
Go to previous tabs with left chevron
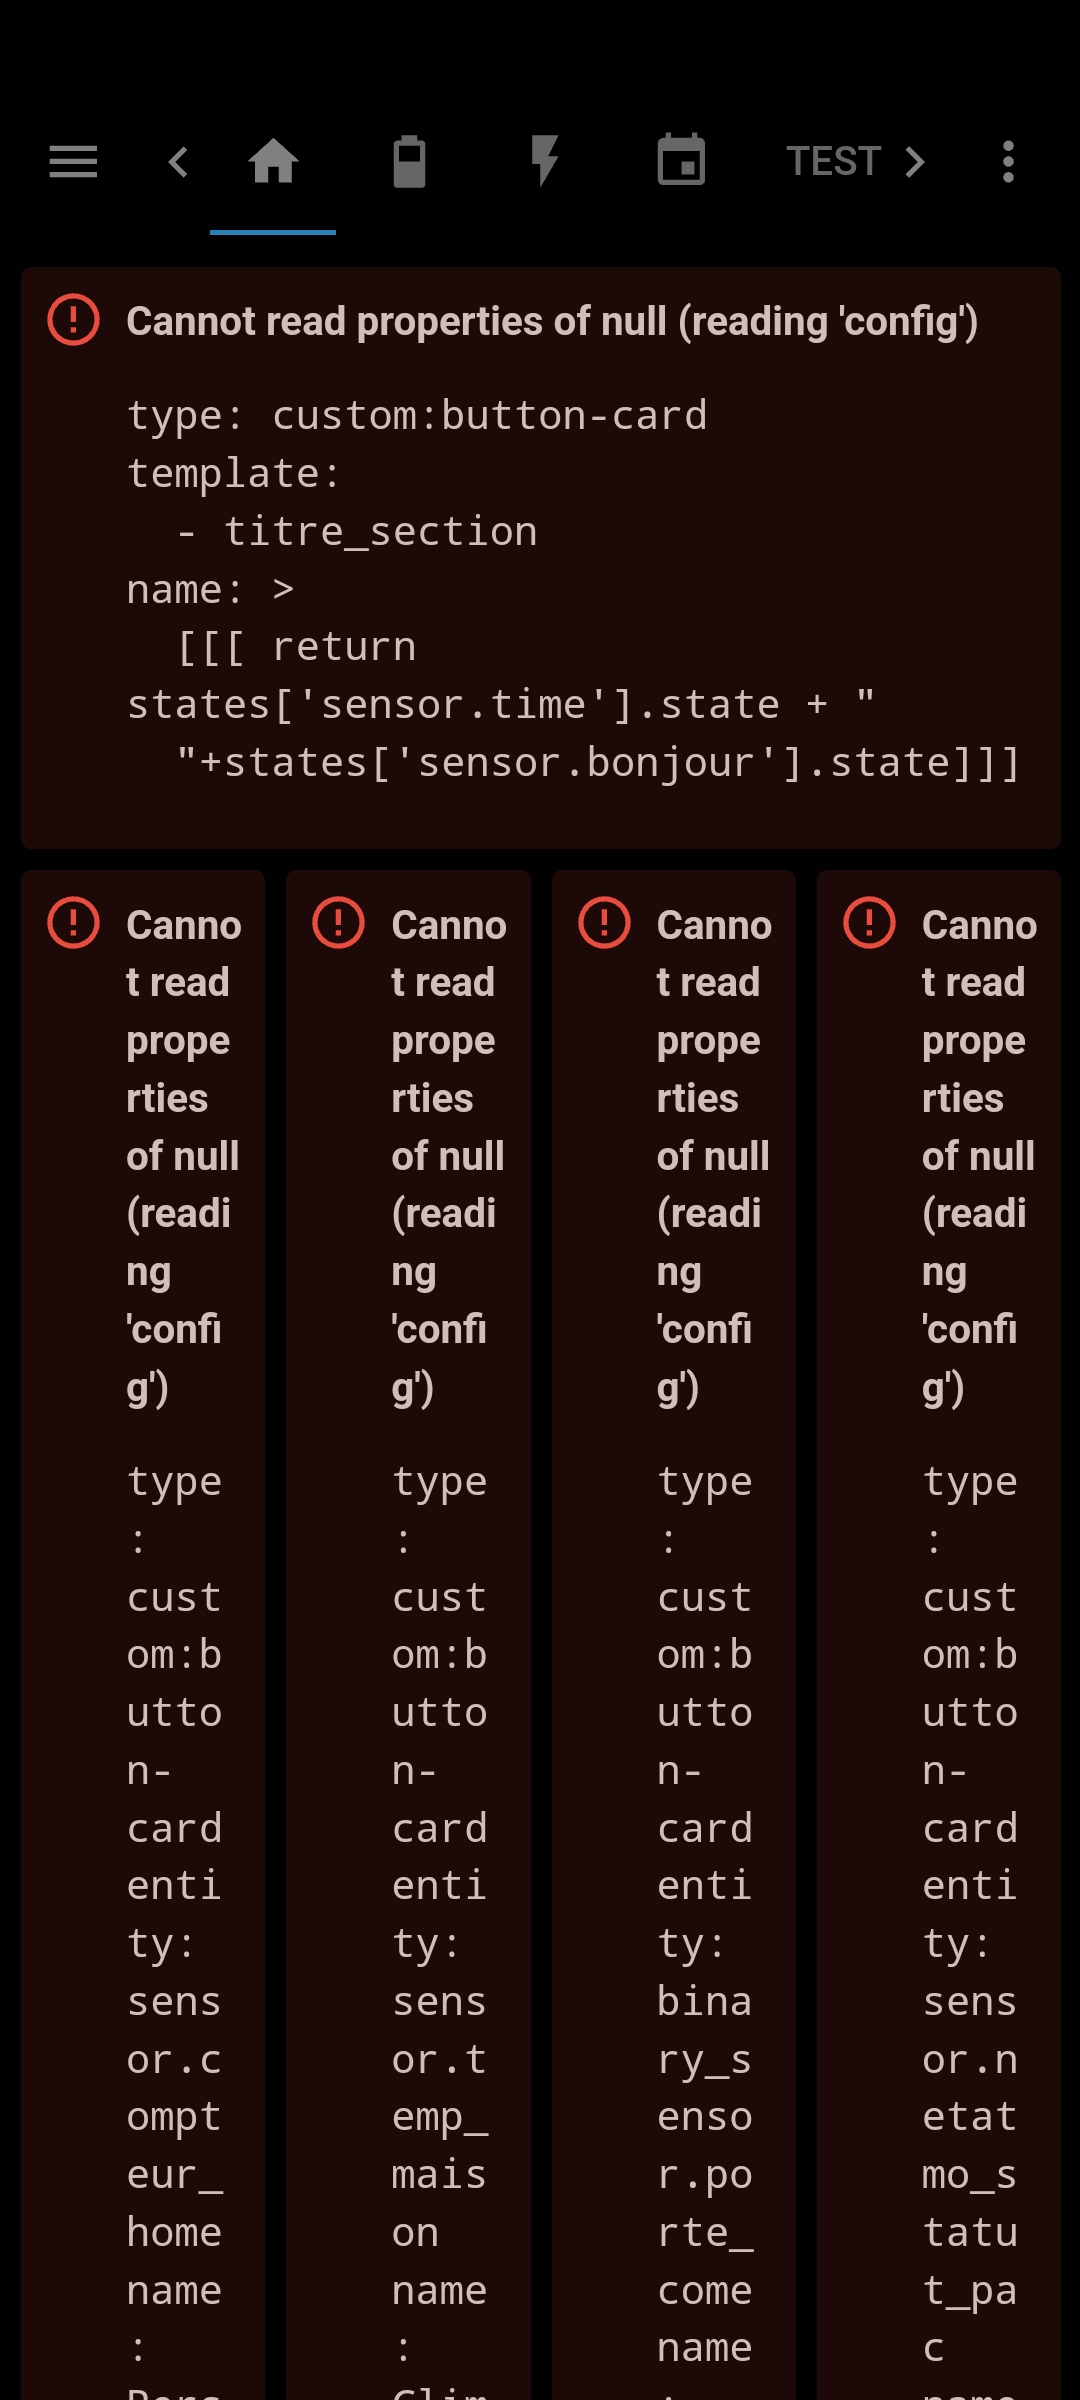click(178, 161)
